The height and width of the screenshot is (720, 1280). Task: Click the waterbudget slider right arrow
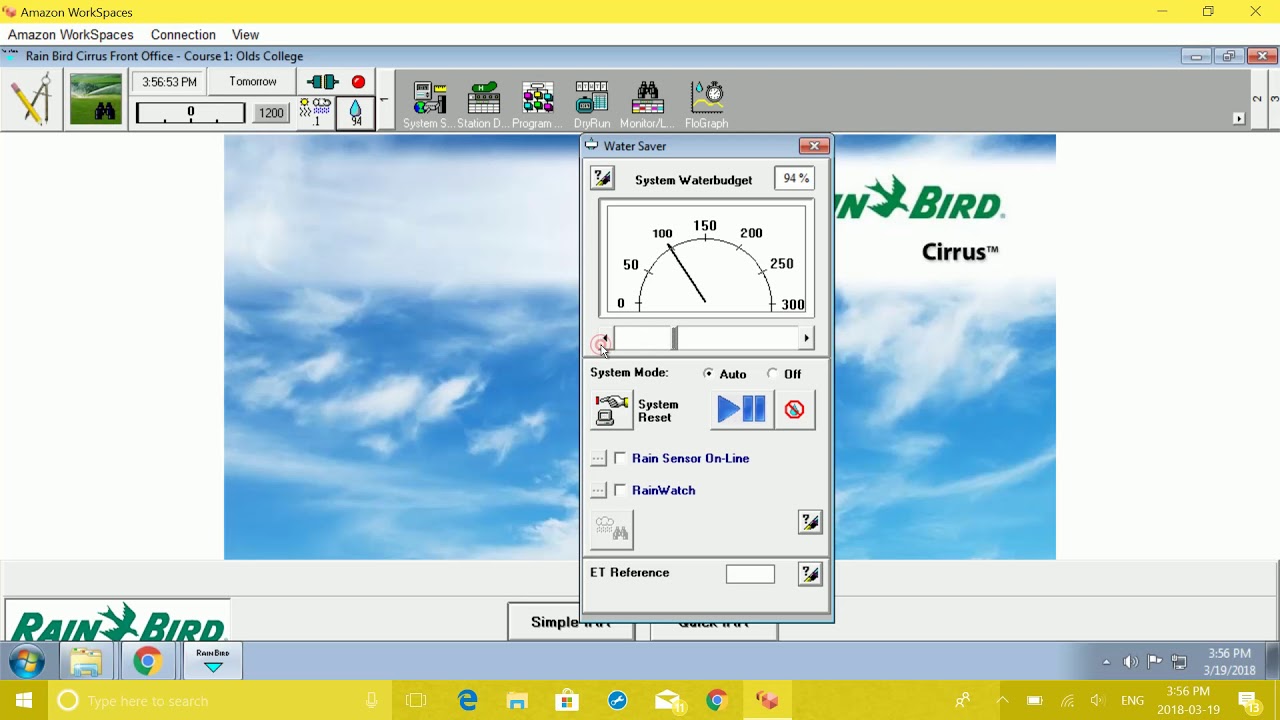click(x=806, y=339)
